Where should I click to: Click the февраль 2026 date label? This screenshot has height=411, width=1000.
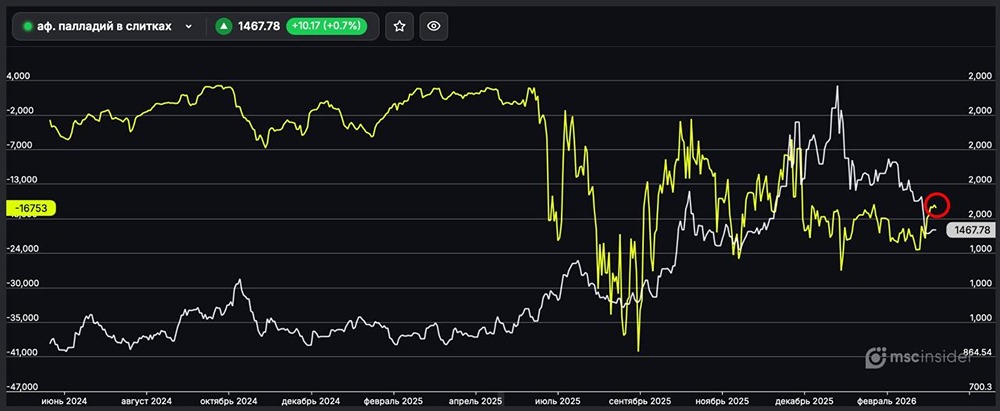click(887, 401)
